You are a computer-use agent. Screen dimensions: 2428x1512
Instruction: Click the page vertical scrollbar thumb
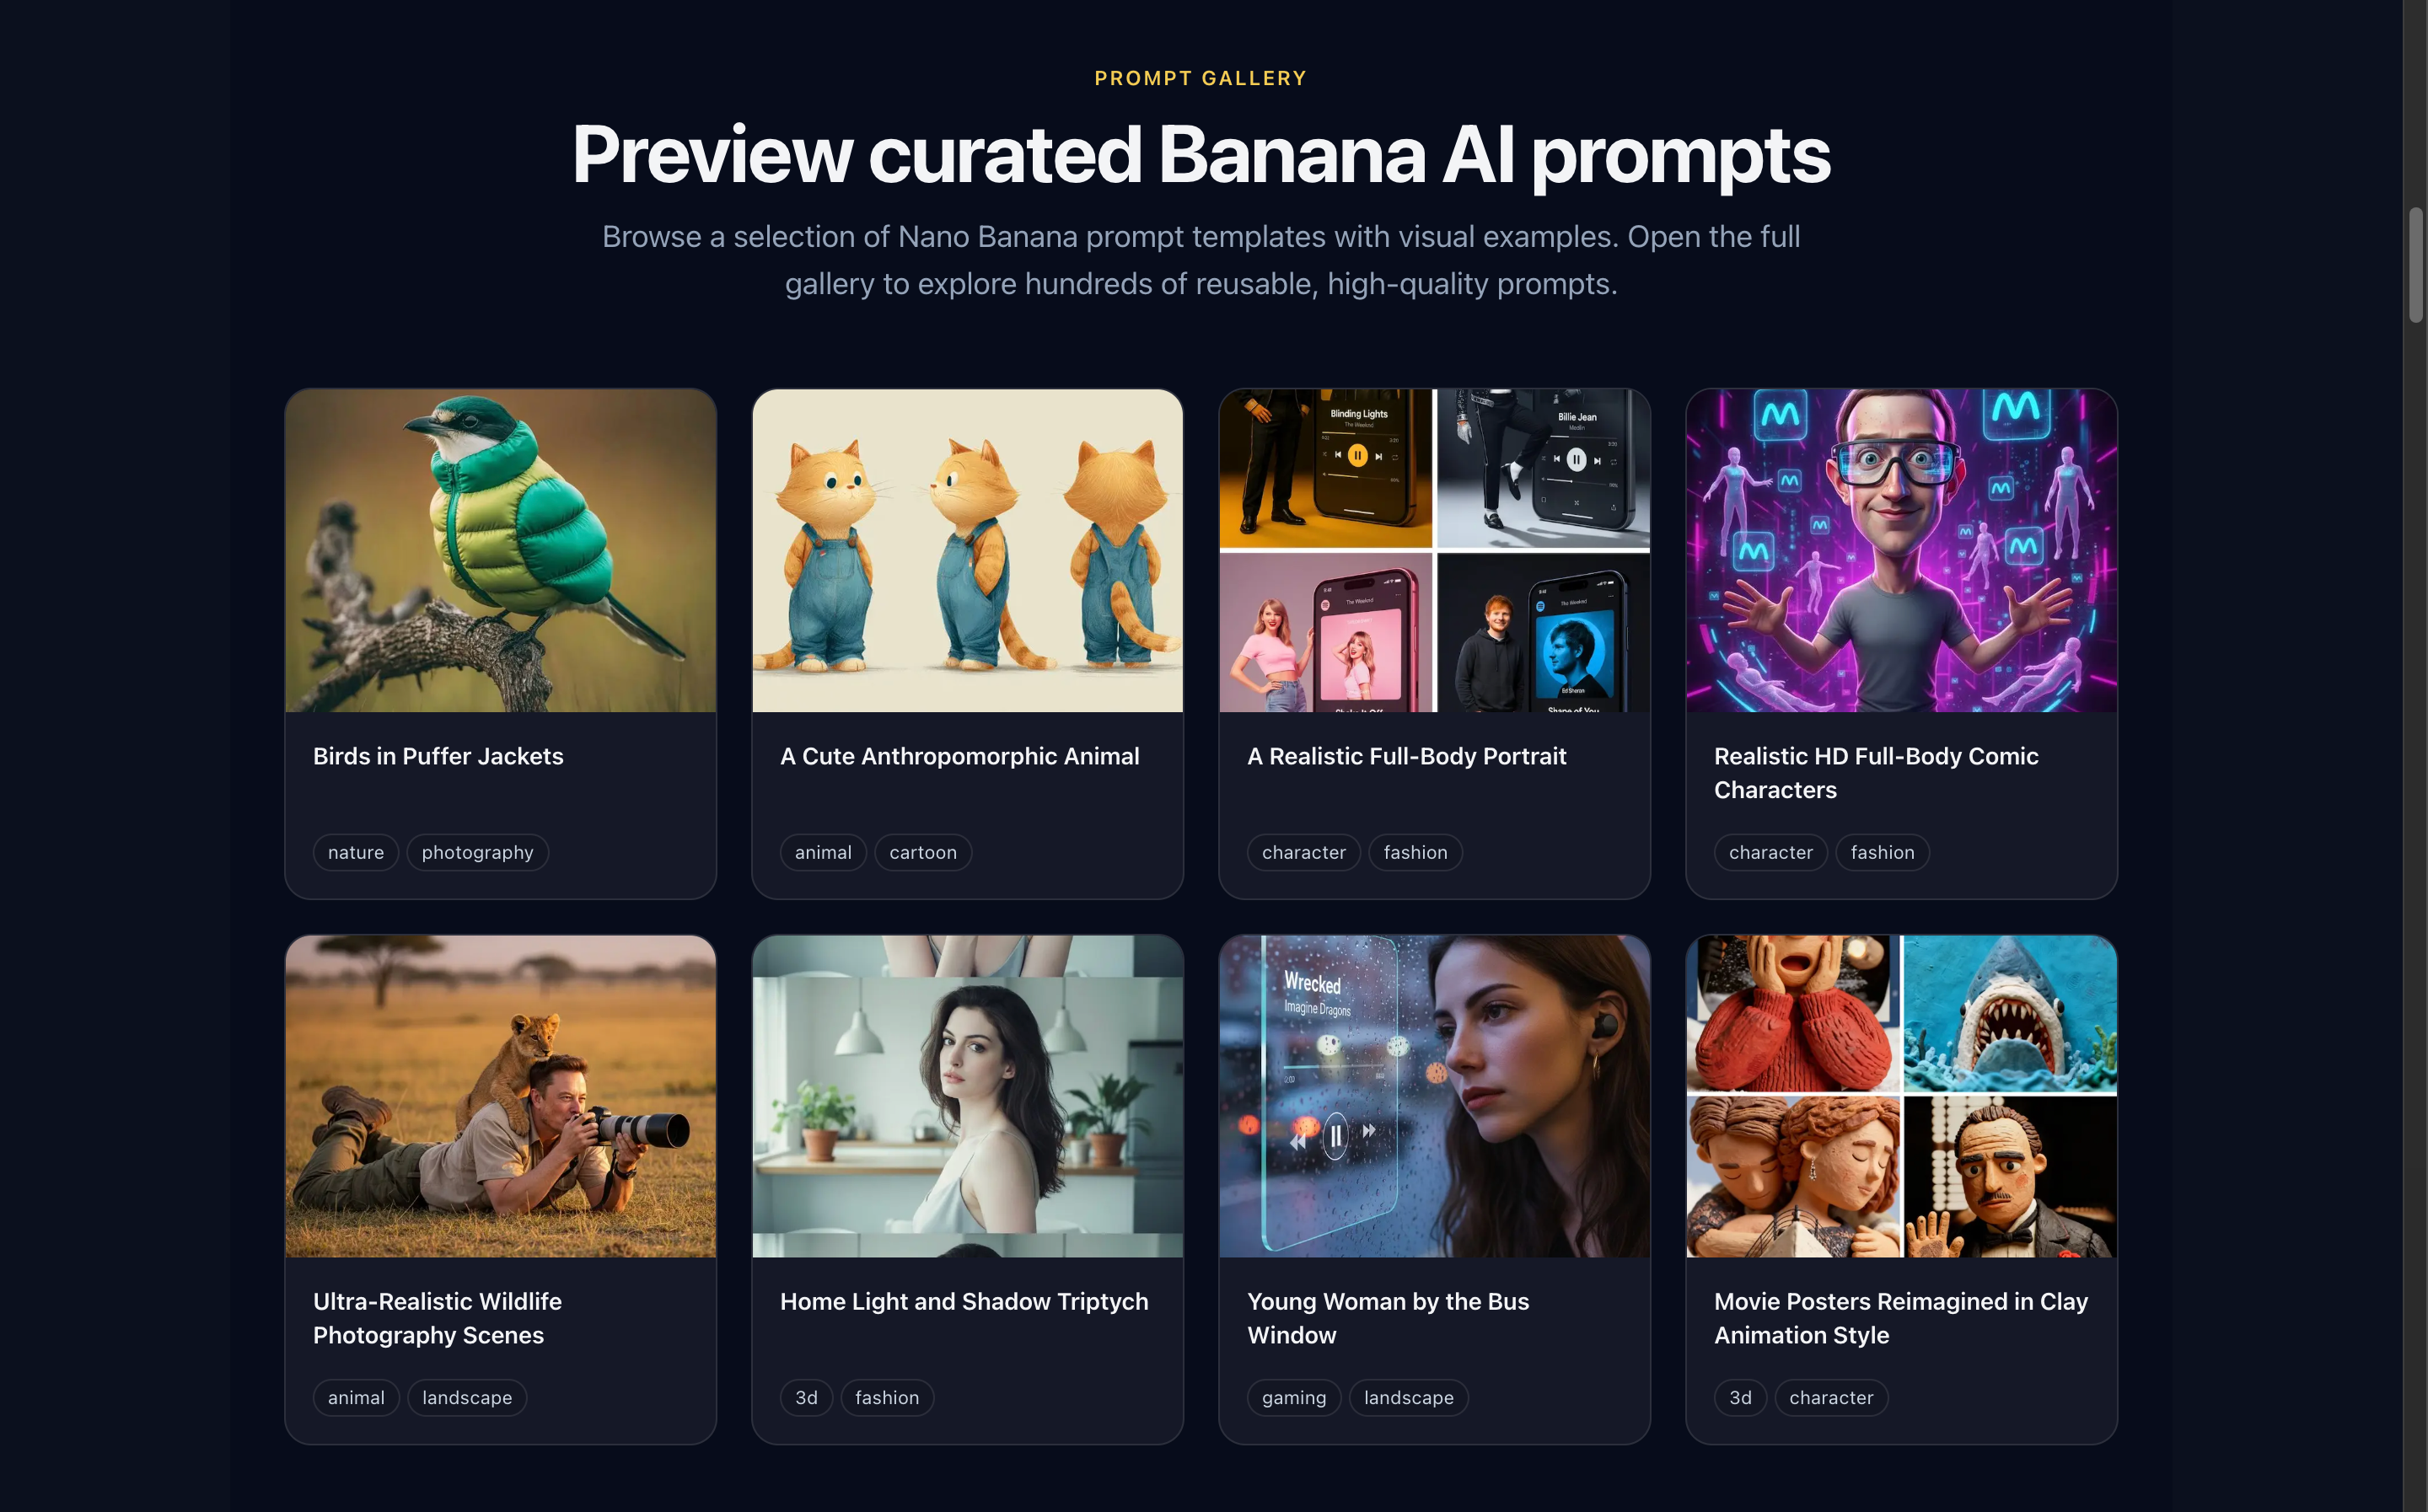2416,265
